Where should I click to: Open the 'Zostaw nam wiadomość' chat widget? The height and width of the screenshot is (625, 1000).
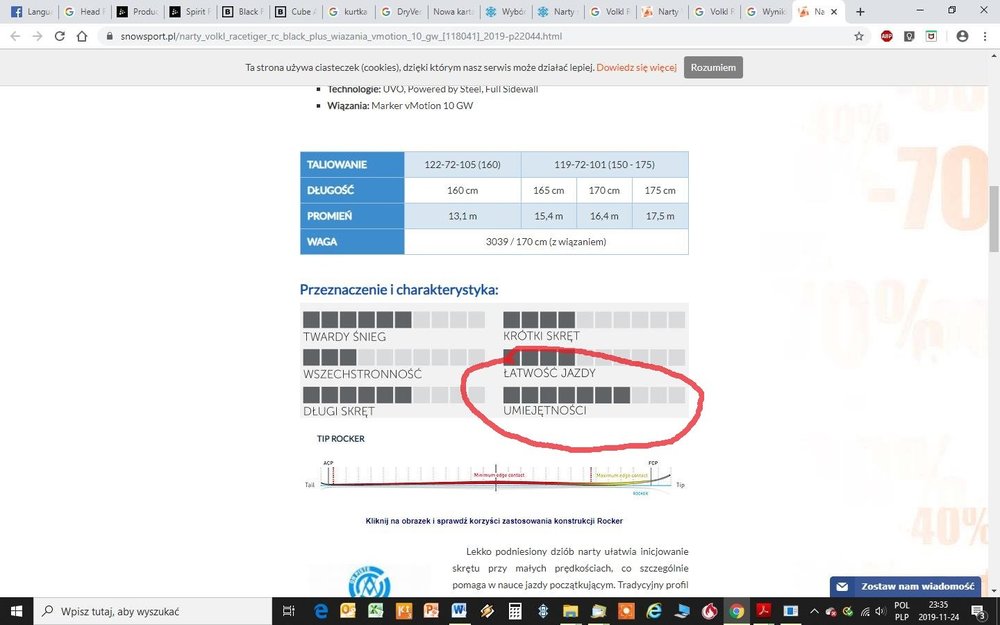[x=906, y=586]
